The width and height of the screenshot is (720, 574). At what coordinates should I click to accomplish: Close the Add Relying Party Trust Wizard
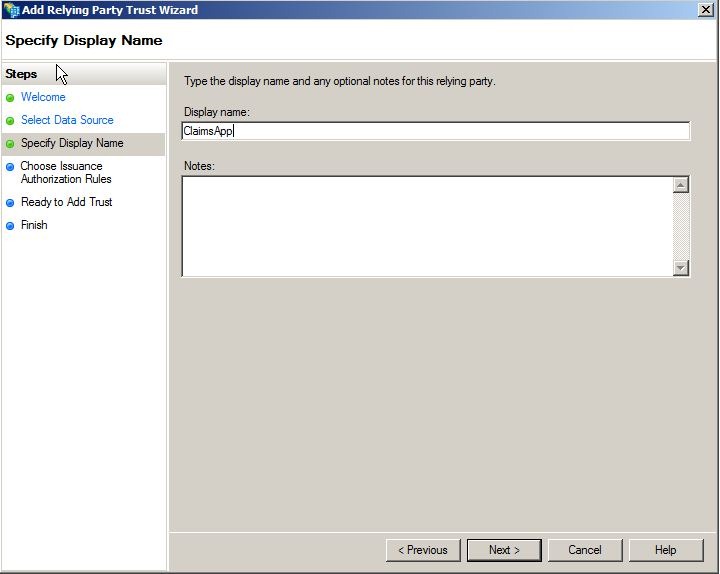705,10
